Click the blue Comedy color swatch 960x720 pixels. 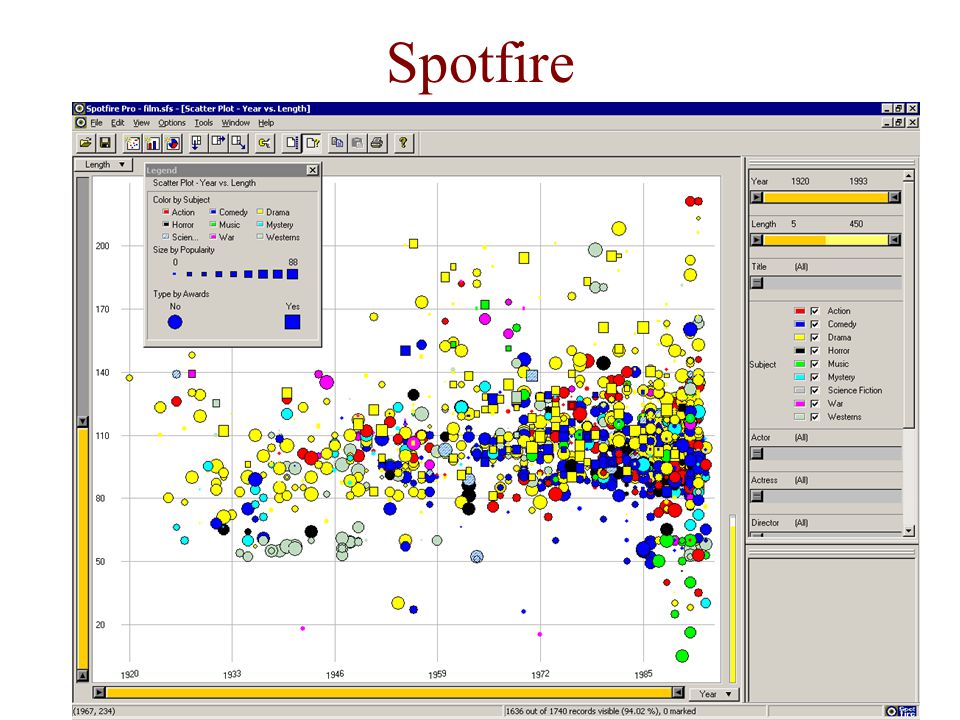800,324
